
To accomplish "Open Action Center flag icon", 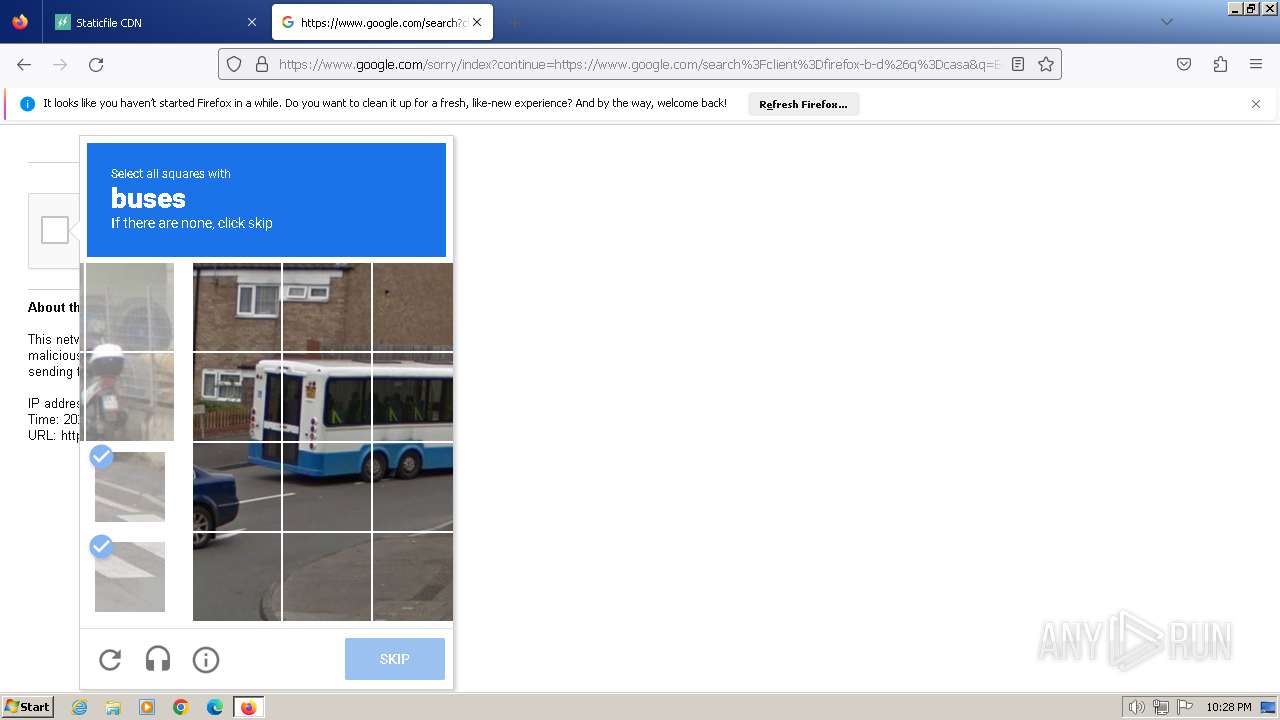I will click(1185, 707).
